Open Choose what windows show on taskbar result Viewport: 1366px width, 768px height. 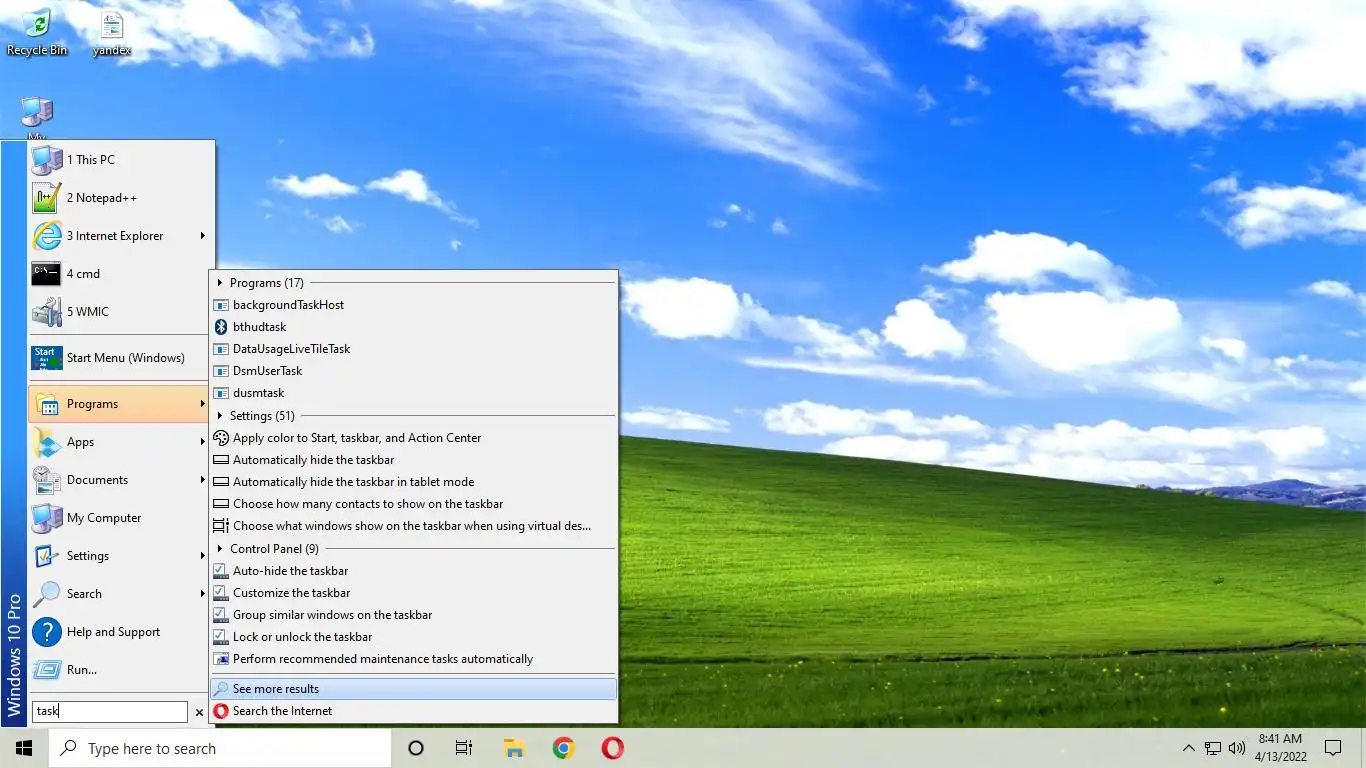pyautogui.click(x=414, y=526)
